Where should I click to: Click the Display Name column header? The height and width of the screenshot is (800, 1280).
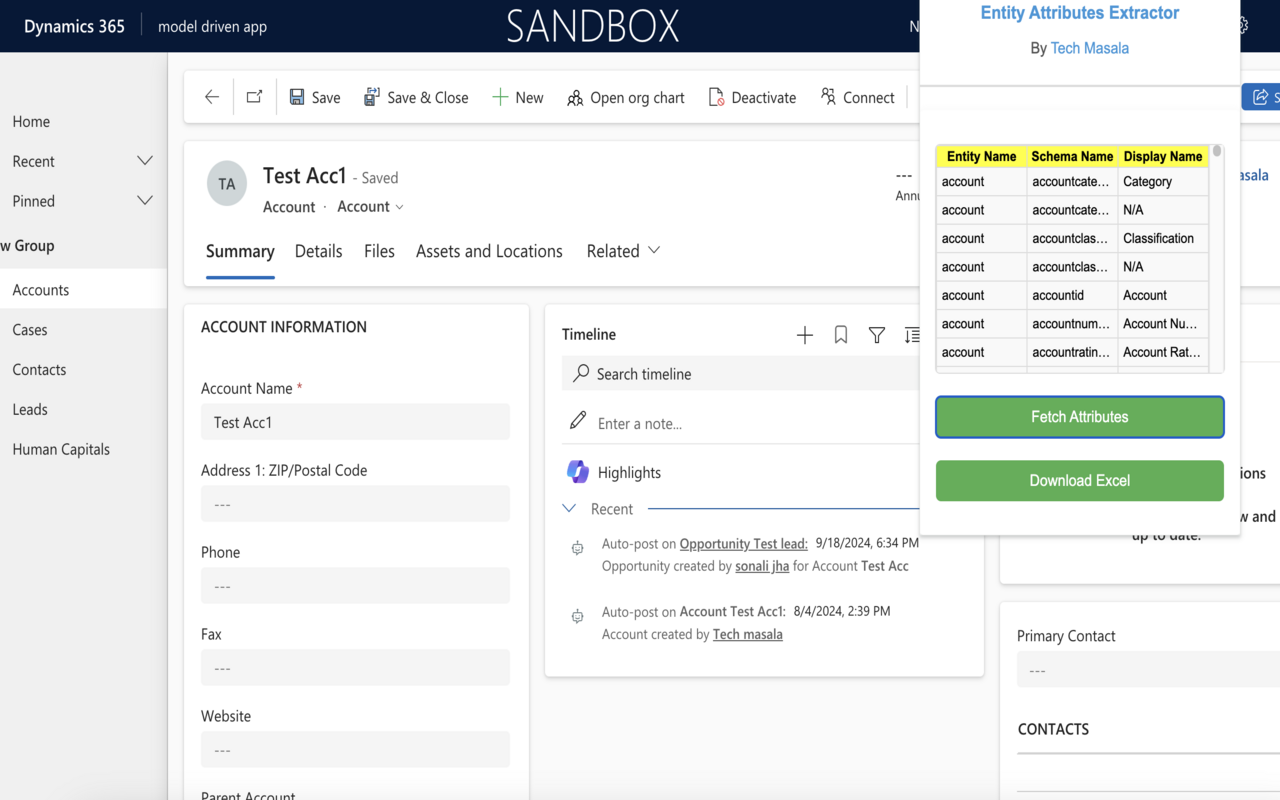[1163, 156]
